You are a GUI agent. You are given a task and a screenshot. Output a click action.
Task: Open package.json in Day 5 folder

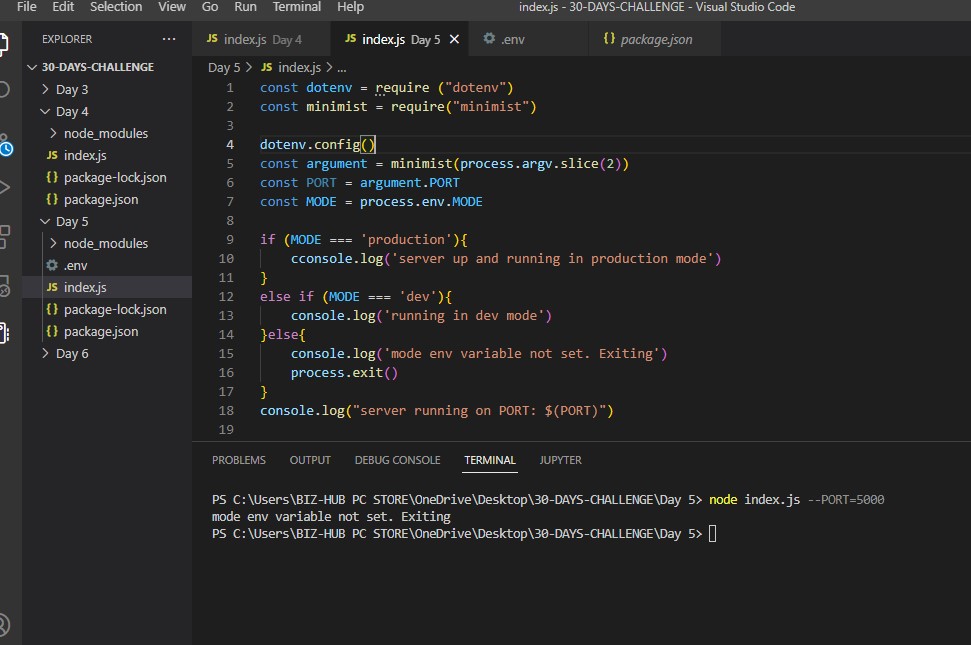pyautogui.click(x=101, y=331)
